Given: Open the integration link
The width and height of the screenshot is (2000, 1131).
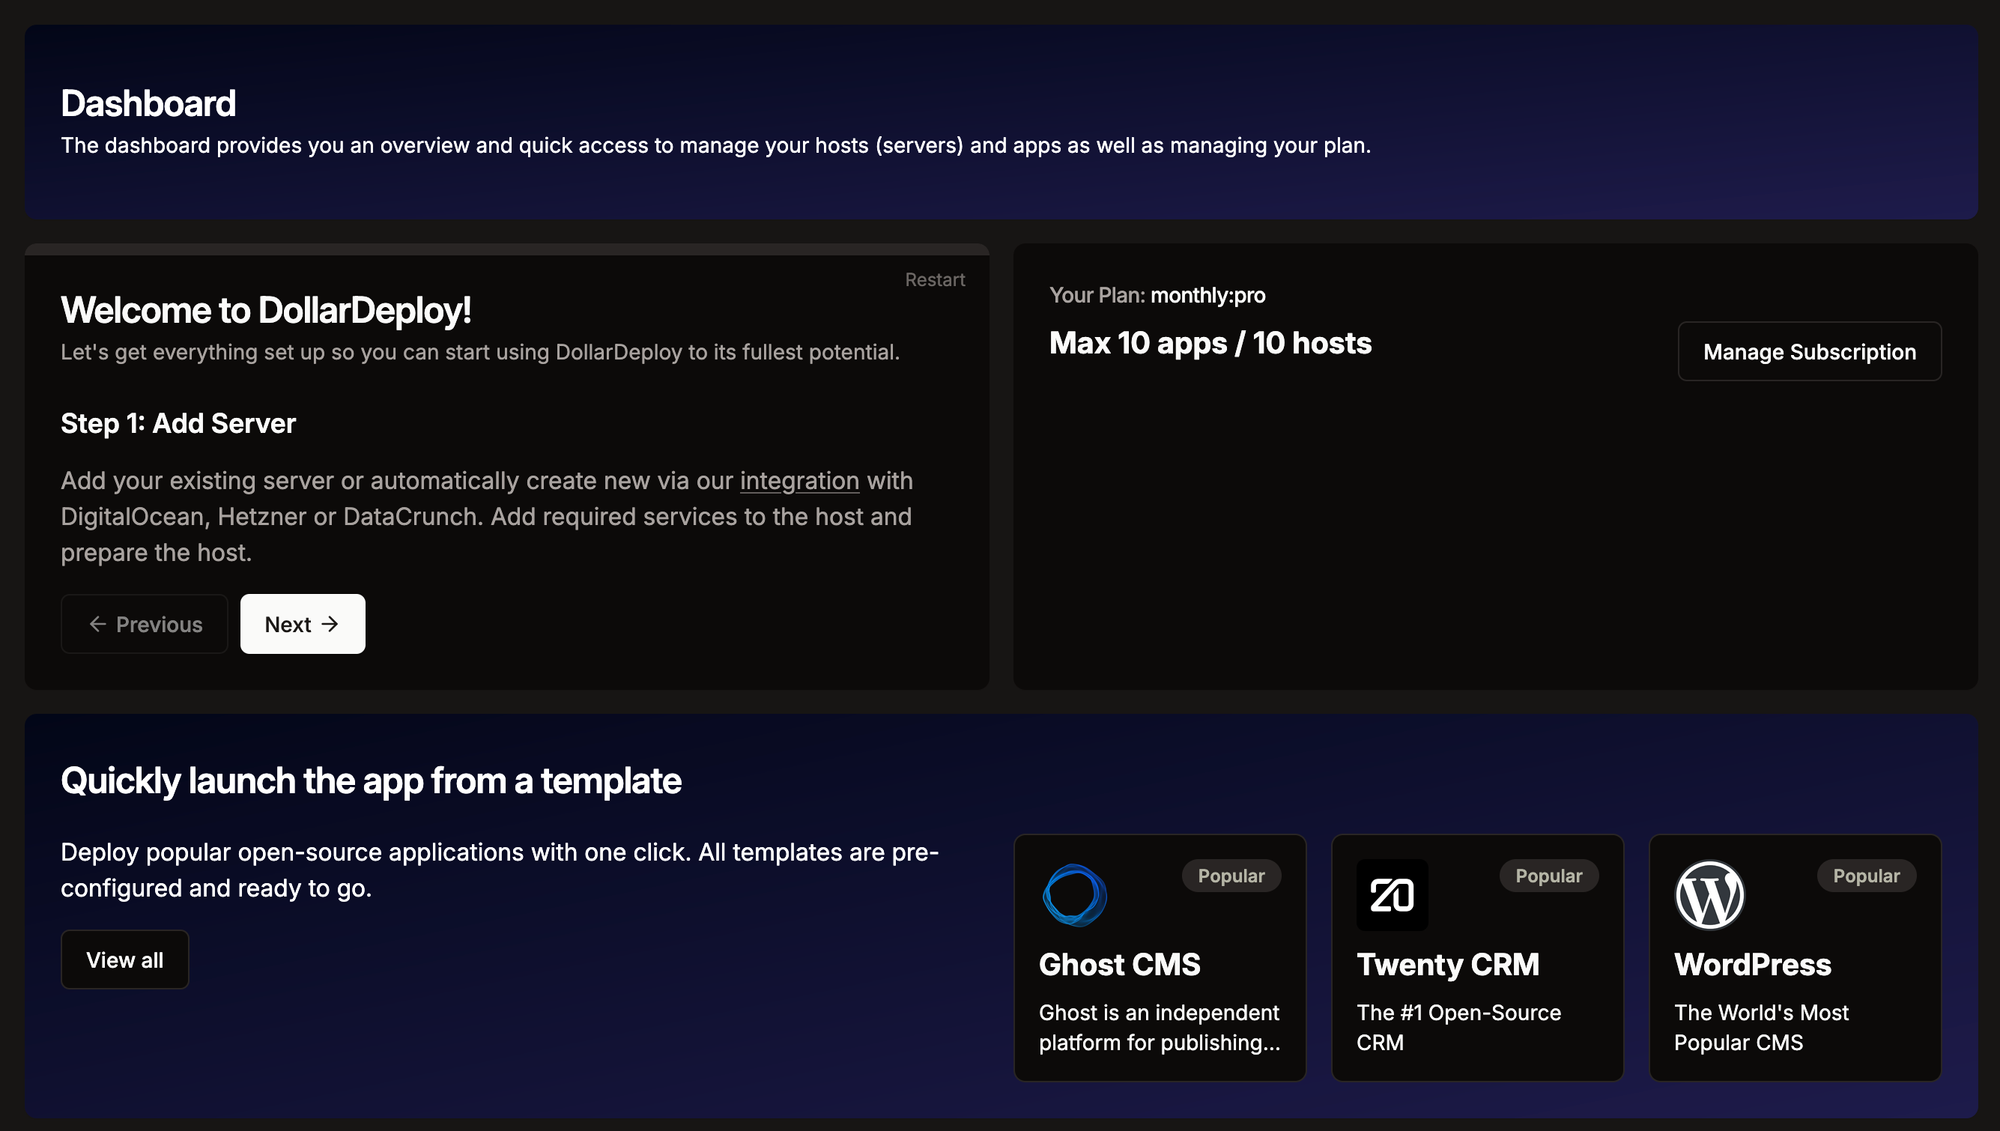Looking at the screenshot, I should [799, 481].
